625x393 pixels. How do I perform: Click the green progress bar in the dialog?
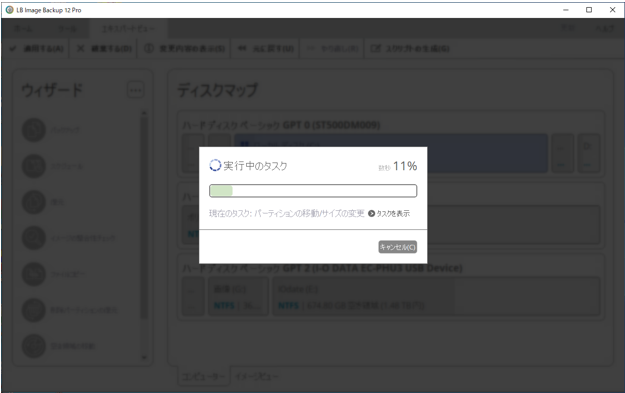(313, 191)
